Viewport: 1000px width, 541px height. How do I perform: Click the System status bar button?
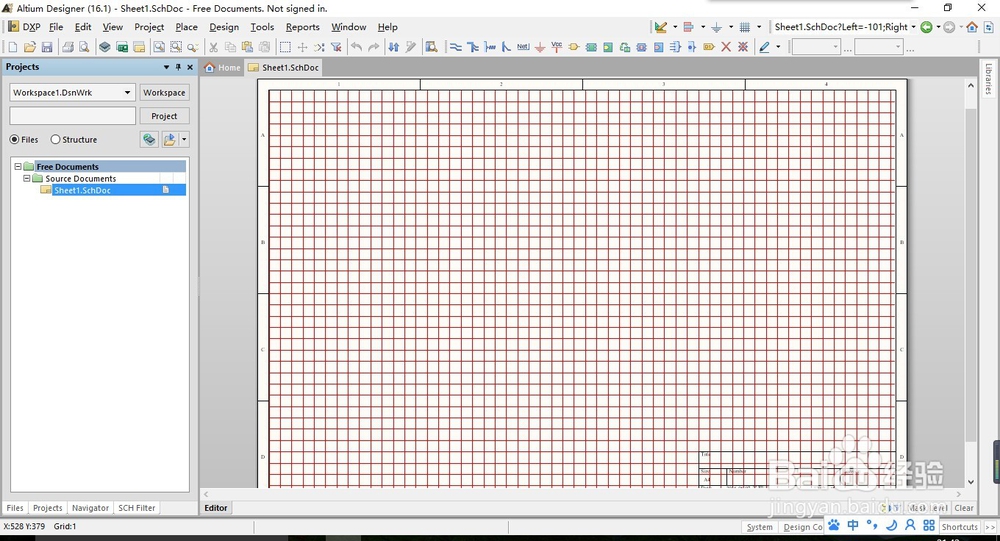pos(759,527)
